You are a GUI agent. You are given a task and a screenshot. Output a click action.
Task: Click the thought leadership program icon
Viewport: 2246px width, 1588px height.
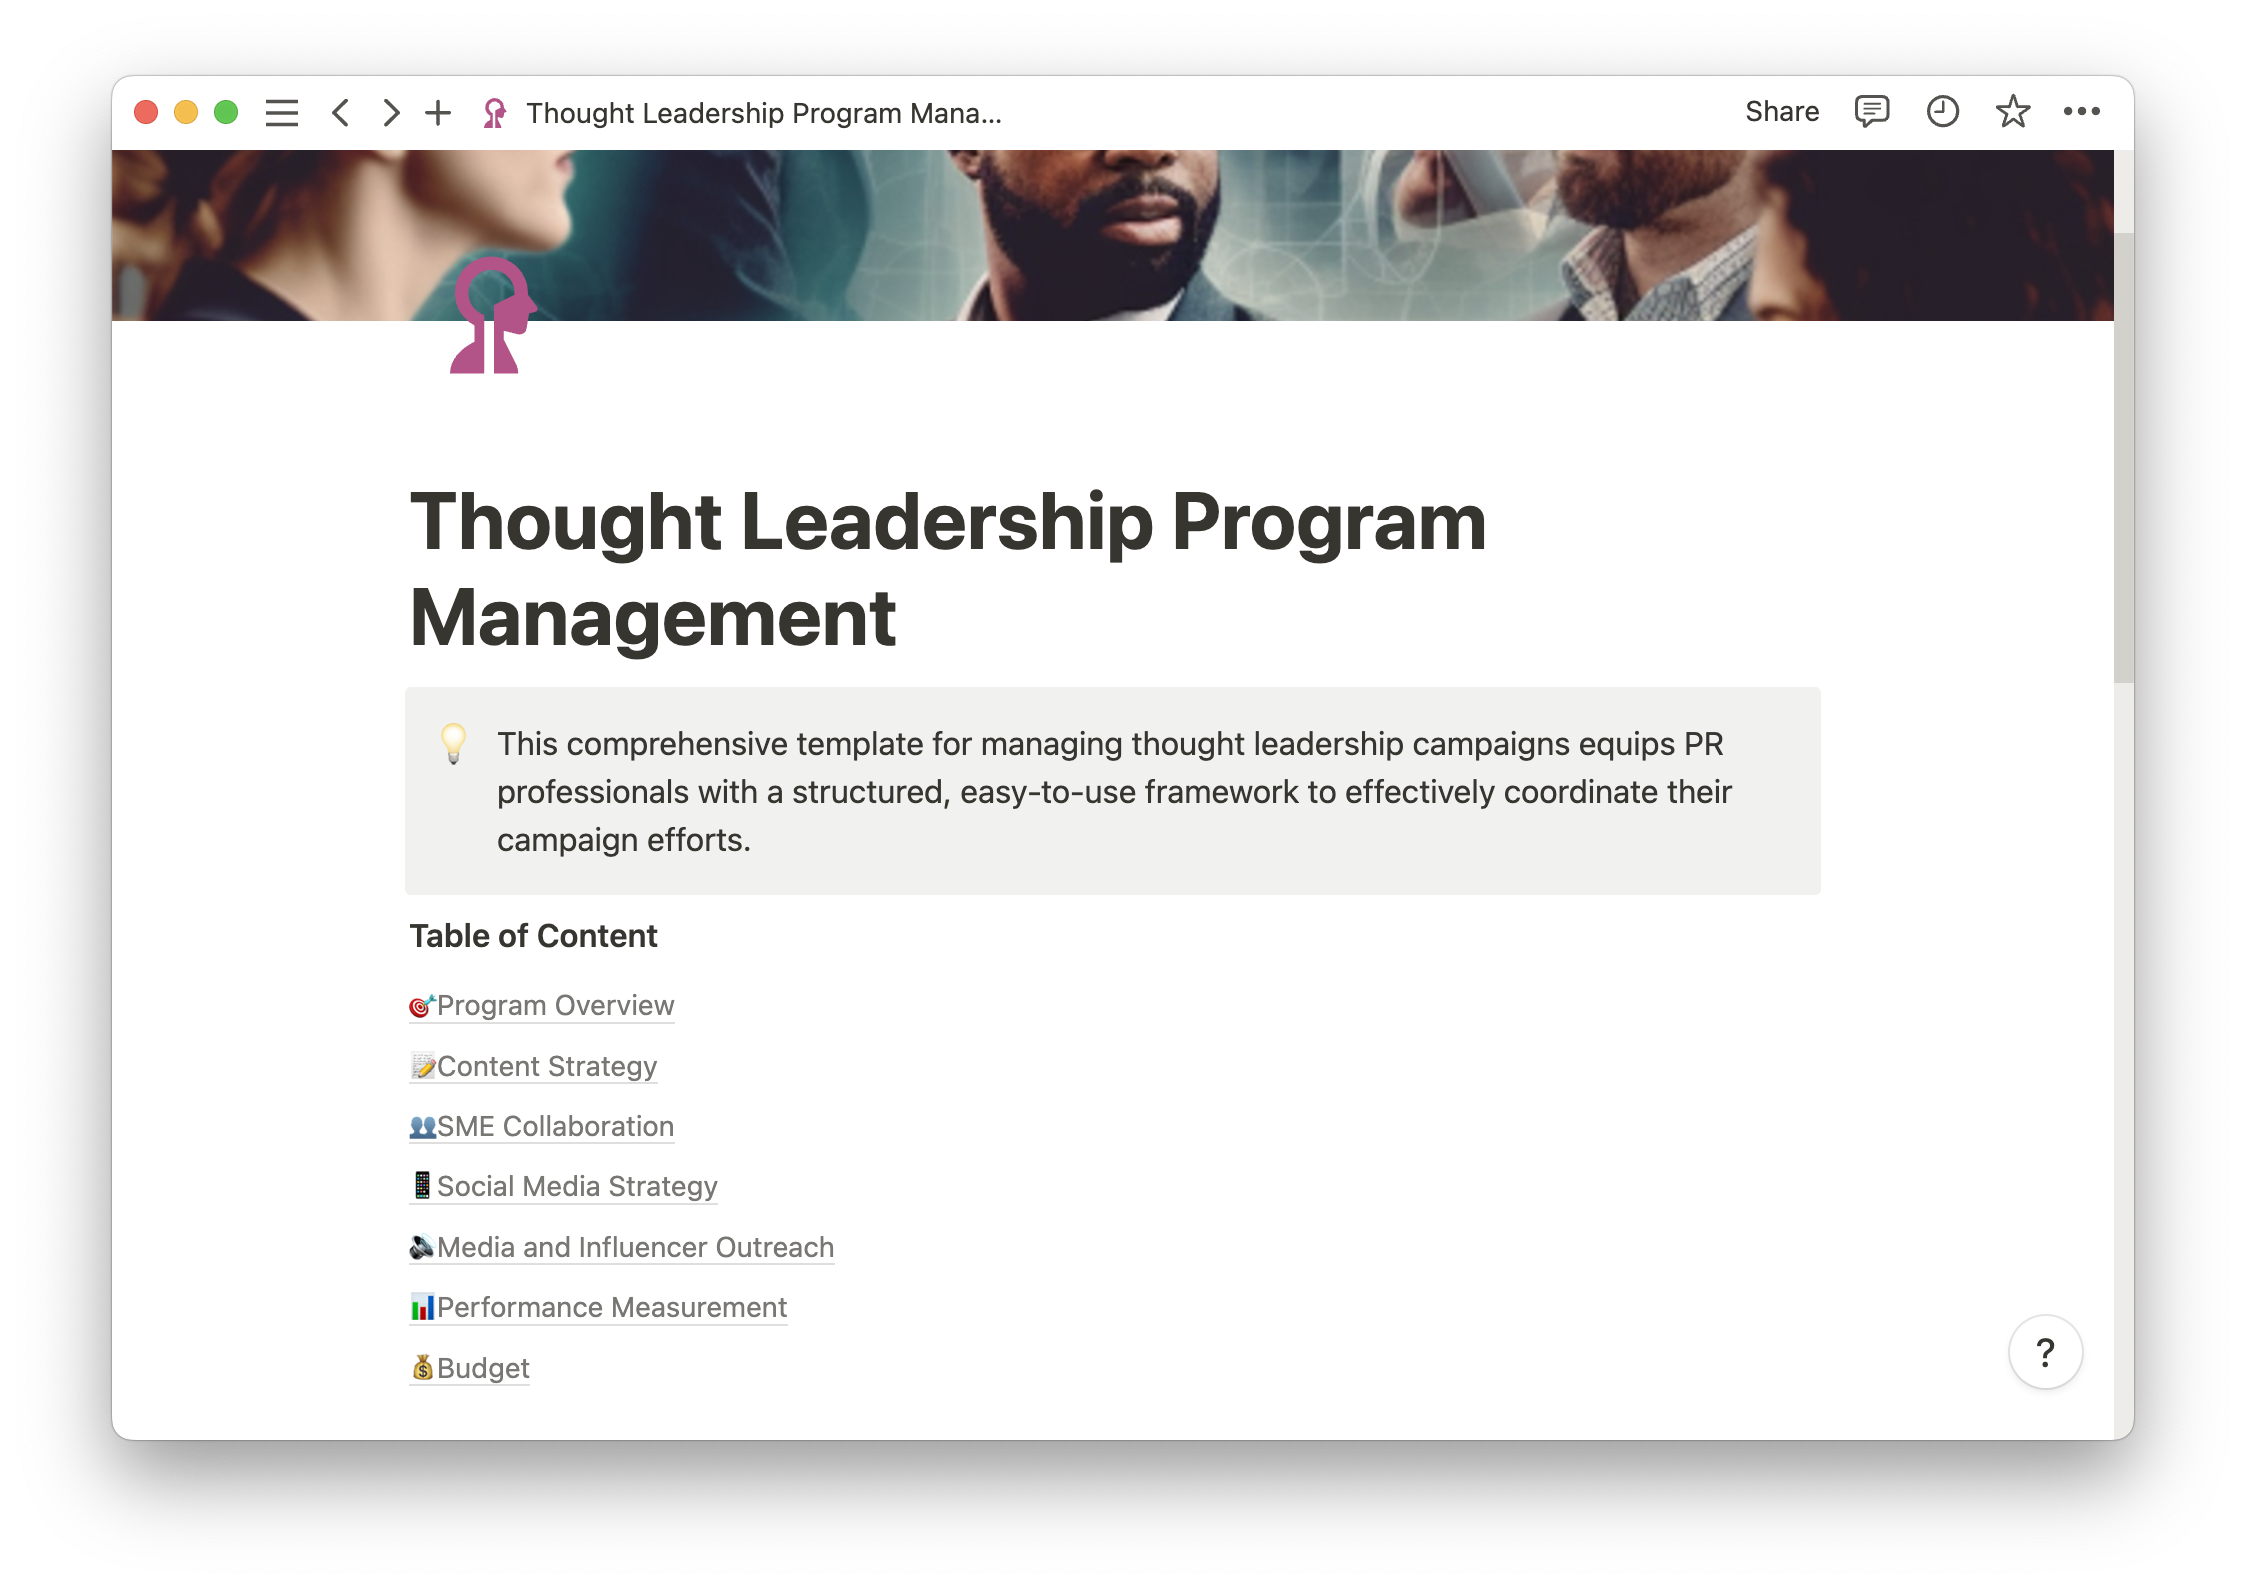(x=491, y=320)
